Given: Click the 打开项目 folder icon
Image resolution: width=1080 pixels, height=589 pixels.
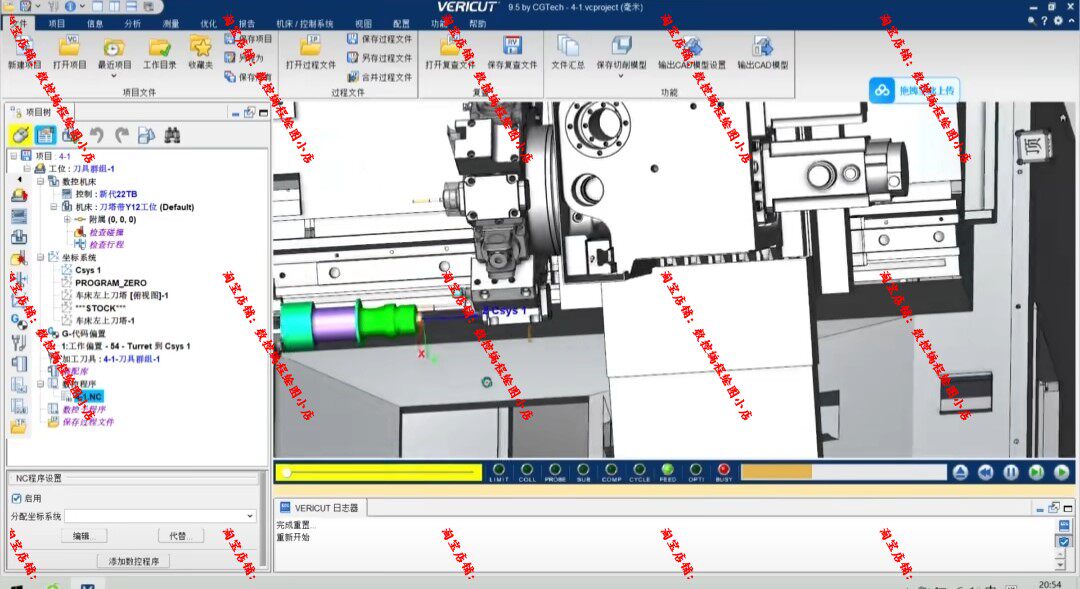Looking at the screenshot, I should (x=70, y=48).
